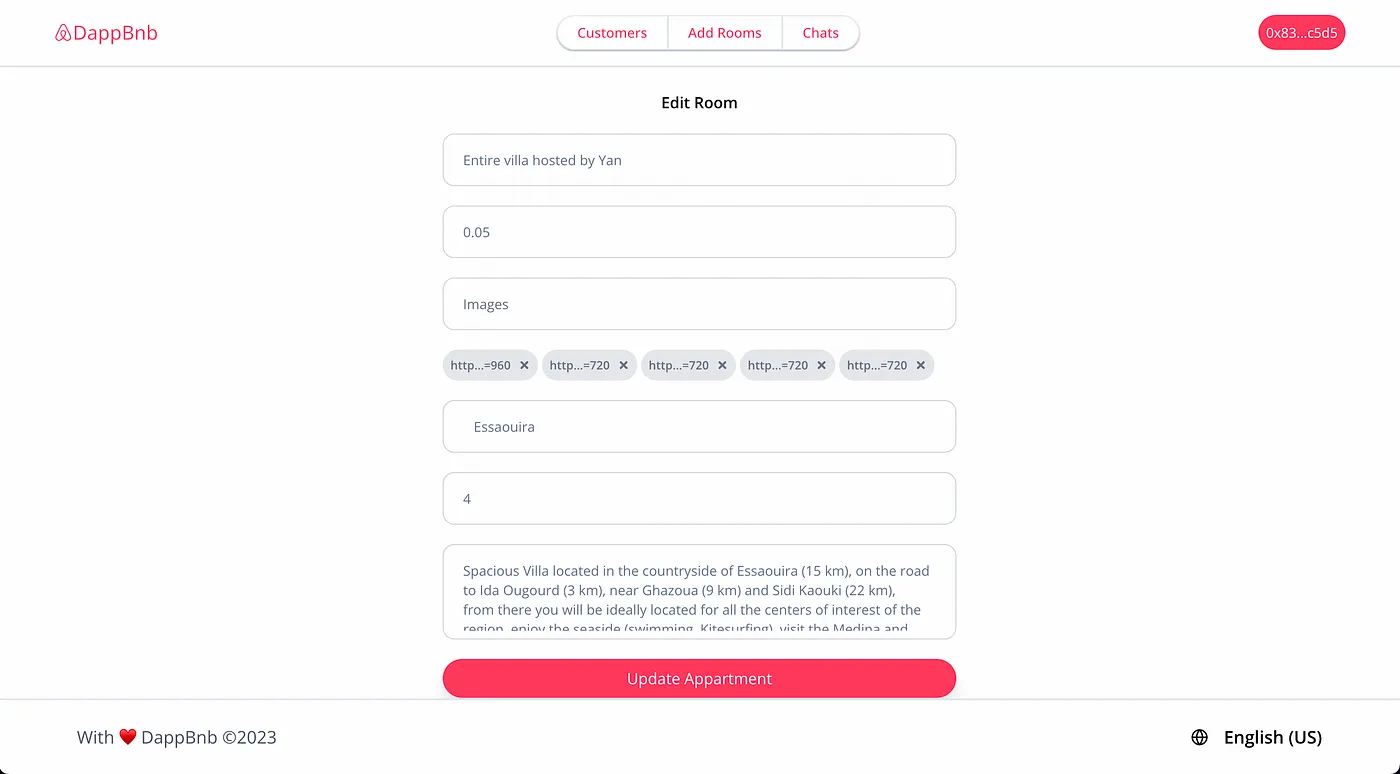
Task: Remove the fourth image URL tag
Action: tap(821, 365)
